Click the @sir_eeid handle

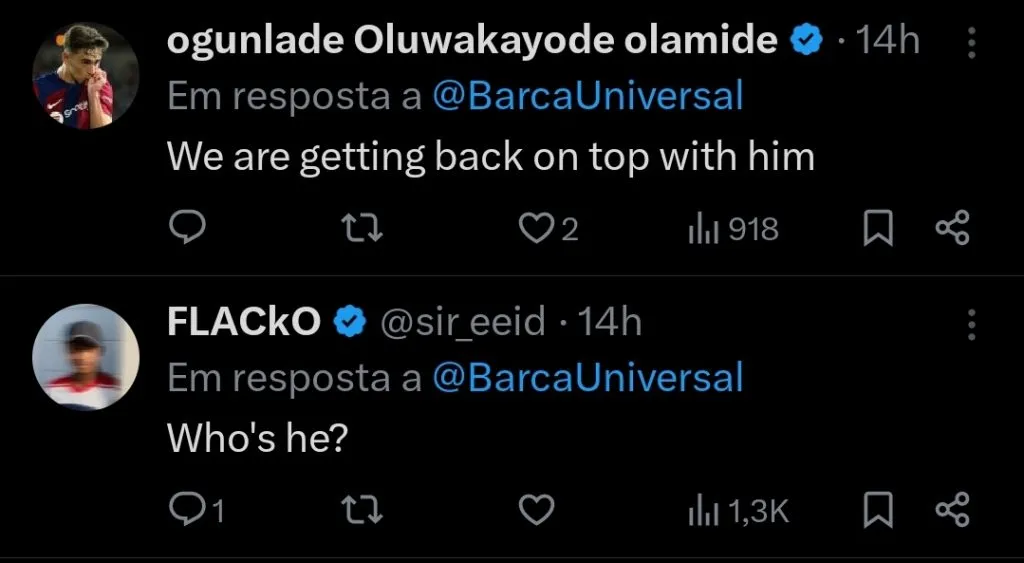460,322
